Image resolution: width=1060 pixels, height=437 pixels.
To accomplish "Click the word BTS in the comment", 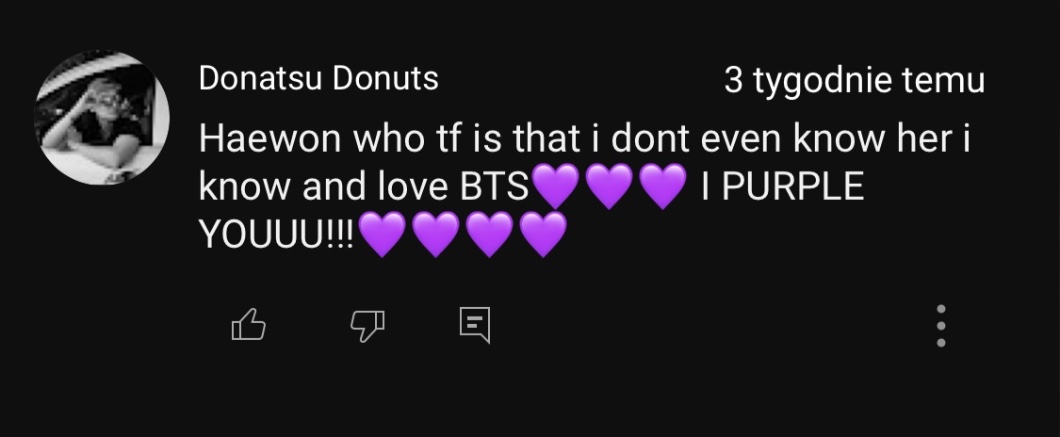I will point(493,187).
